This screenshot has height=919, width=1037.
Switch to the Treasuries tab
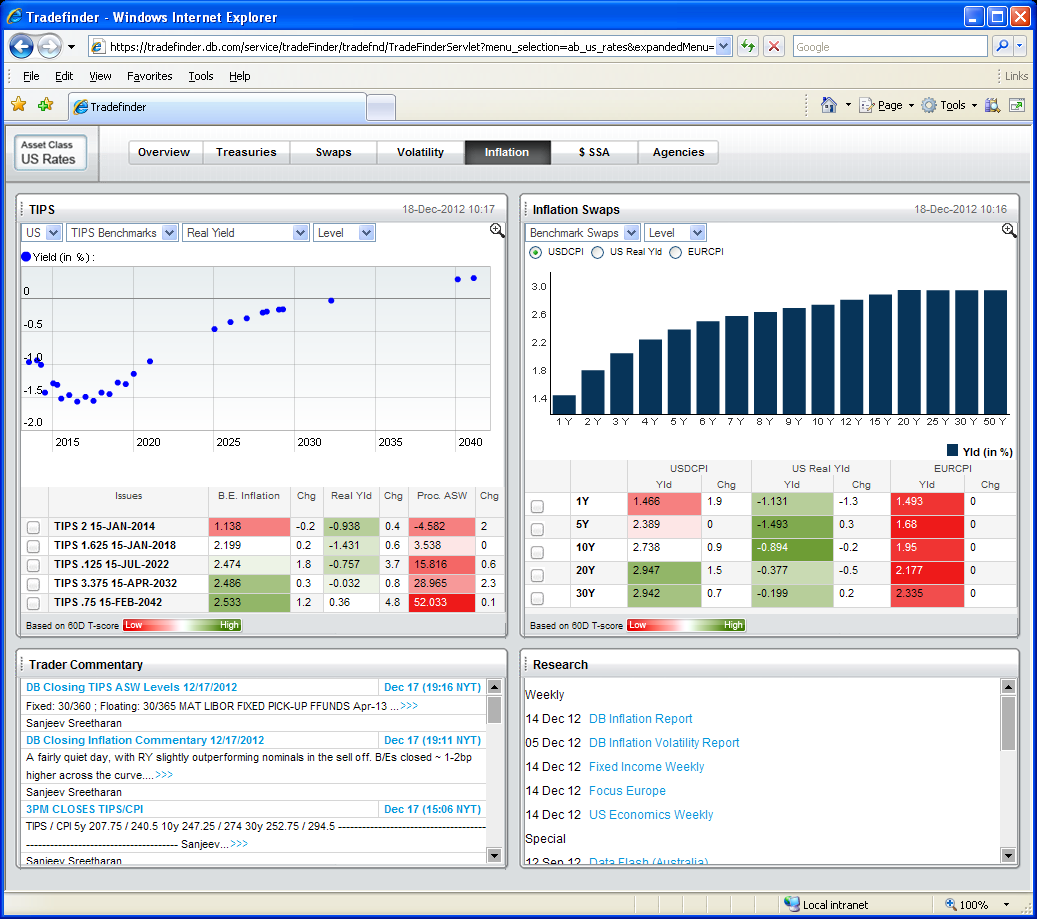246,152
